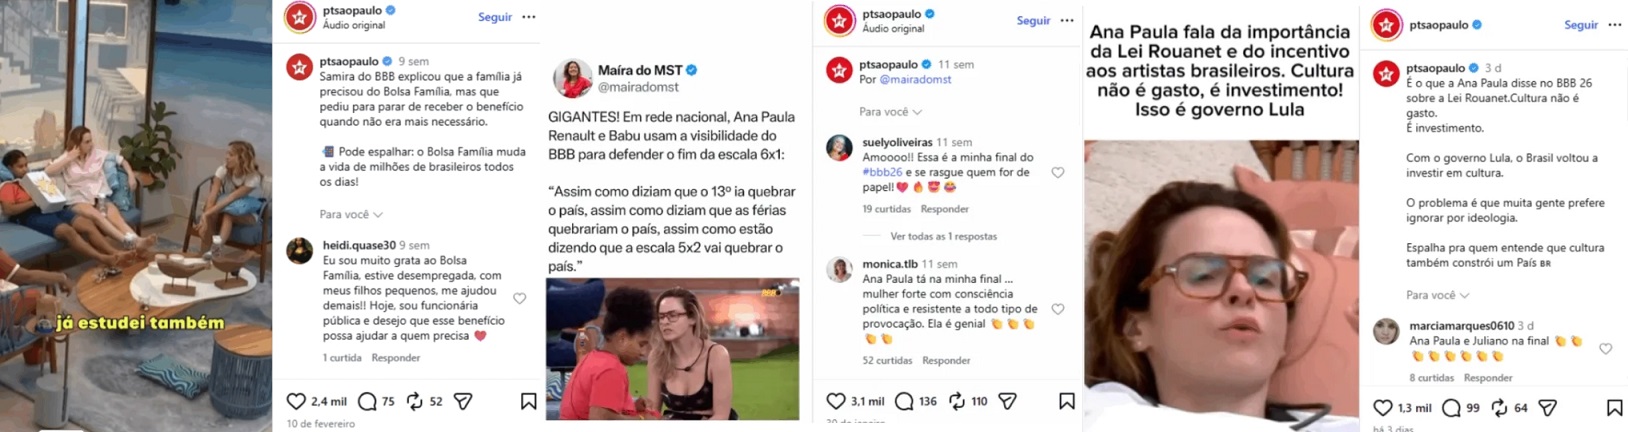This screenshot has width=1628, height=432.
Task: Bookmark the post dated 10 de fevereiro
Action: (528, 401)
